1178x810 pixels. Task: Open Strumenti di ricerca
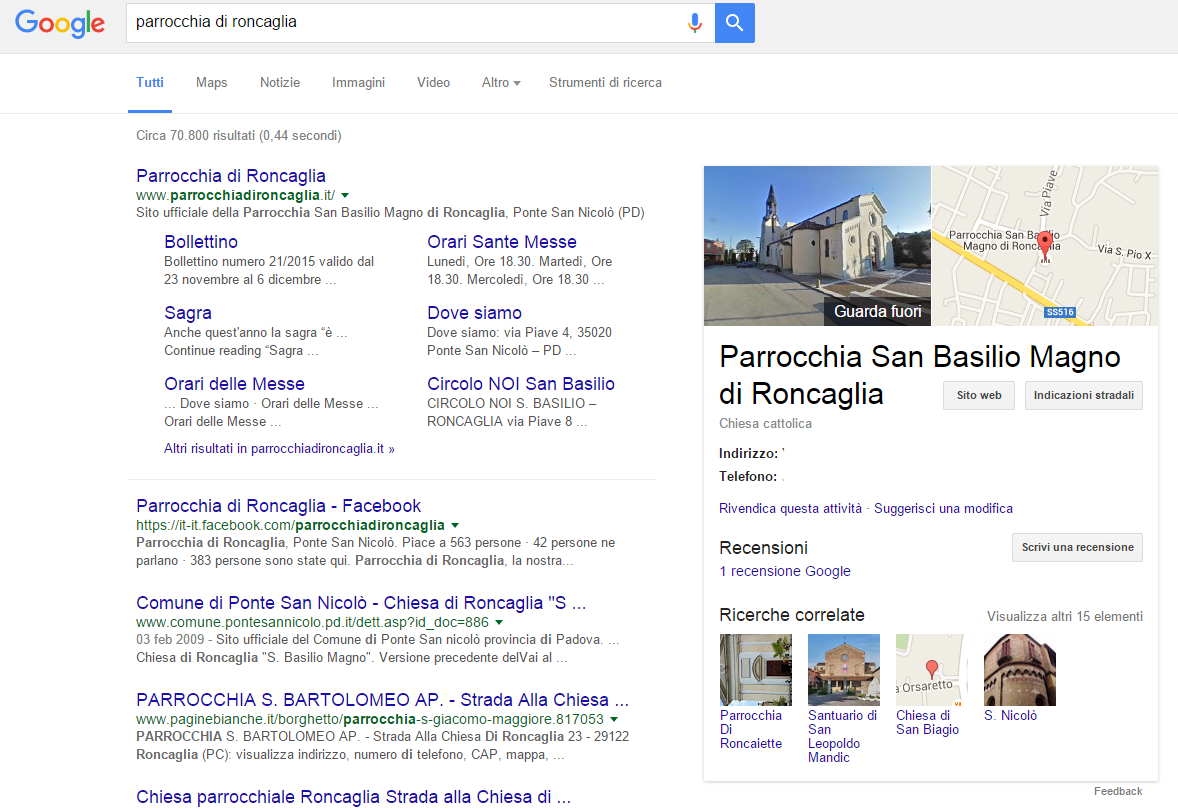pyautogui.click(x=606, y=83)
